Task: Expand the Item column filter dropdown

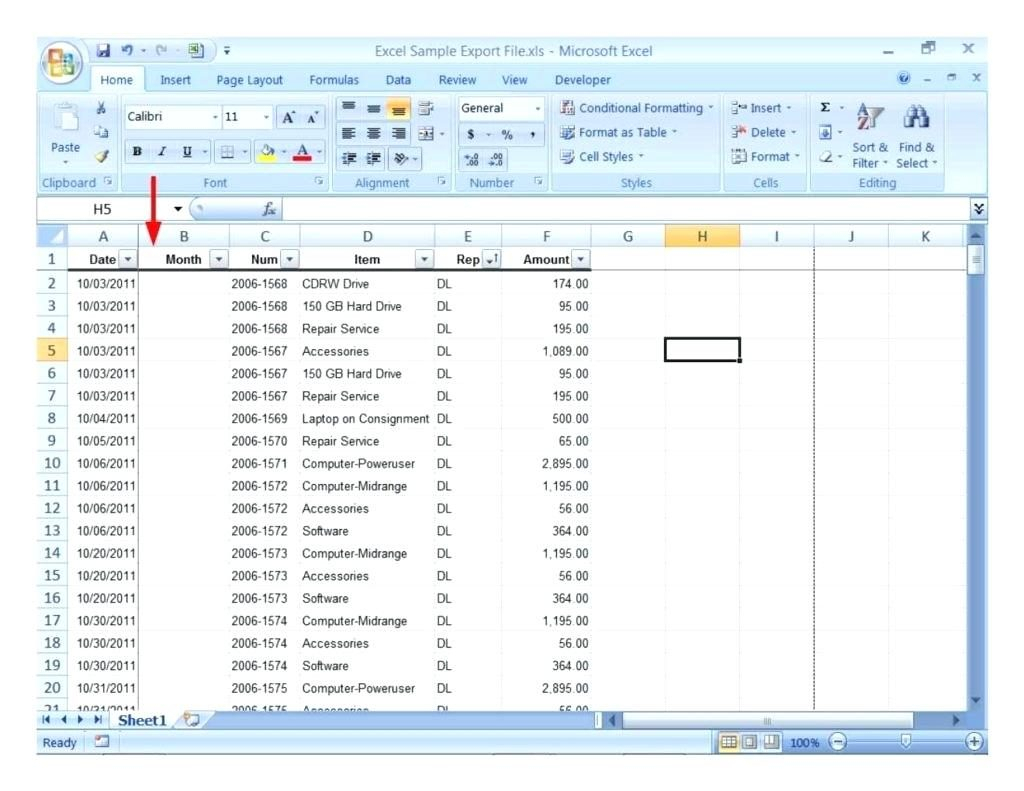Action: point(424,260)
